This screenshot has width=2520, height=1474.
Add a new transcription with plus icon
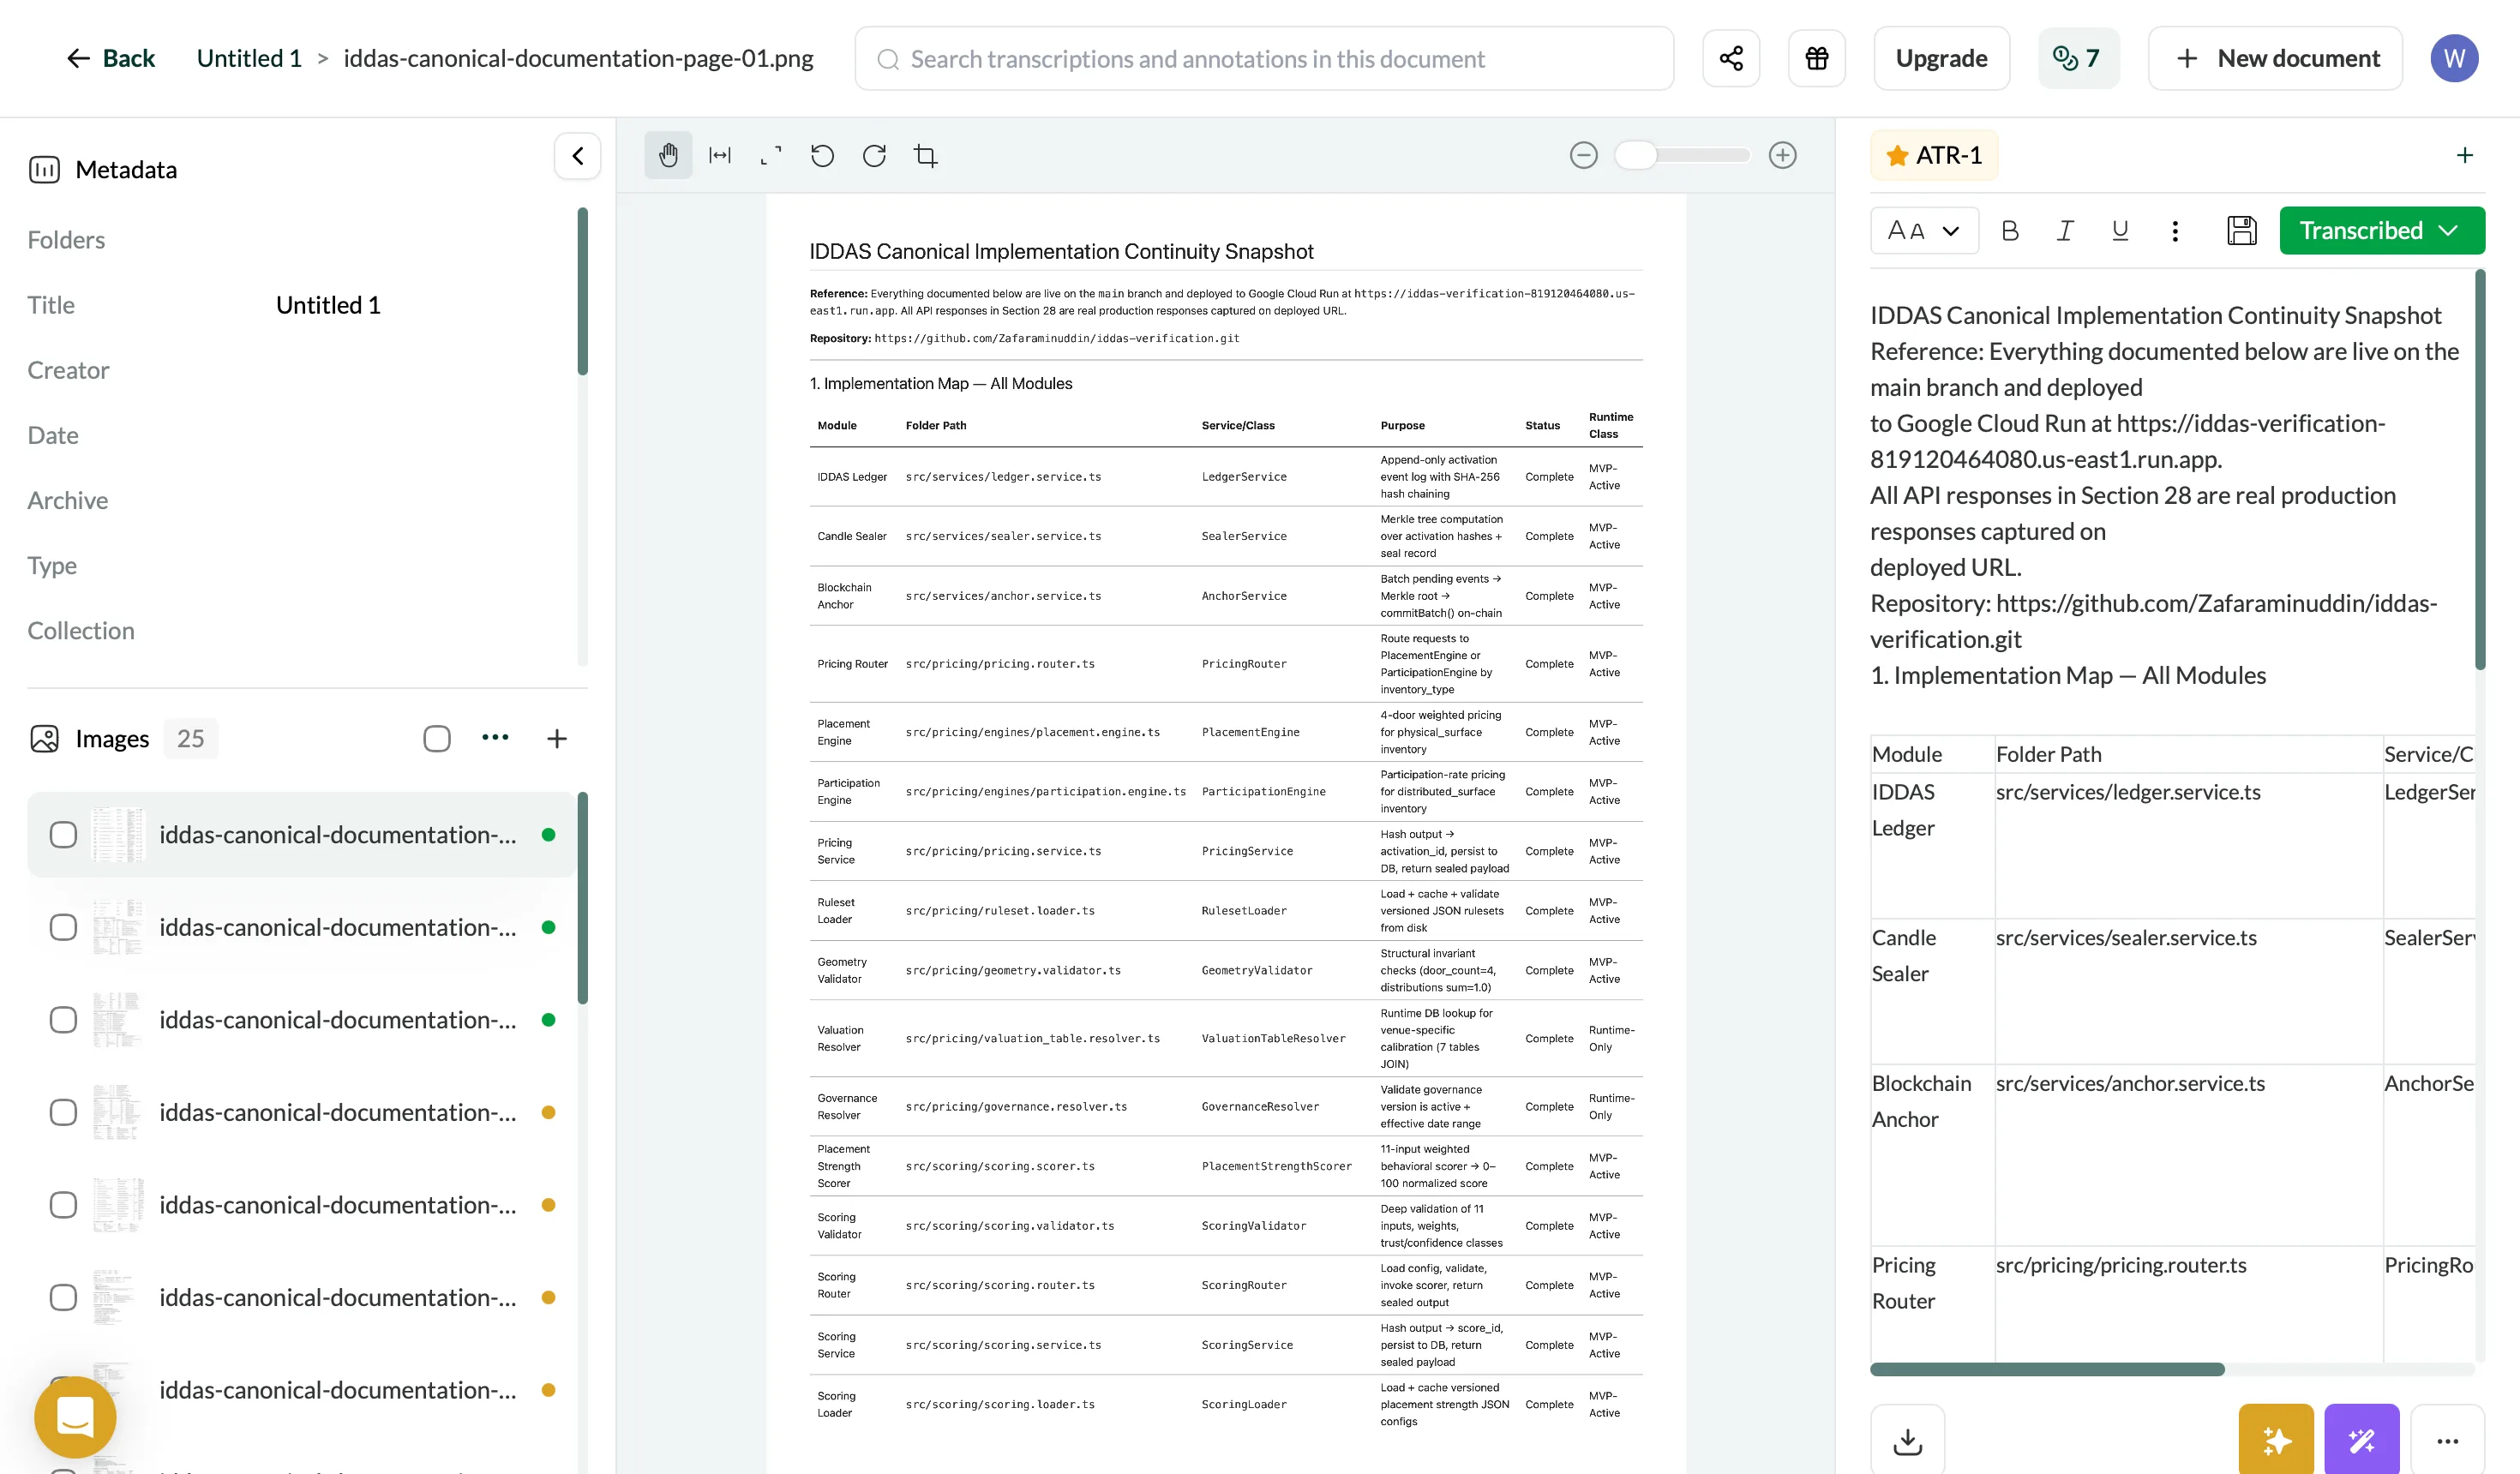(2465, 155)
